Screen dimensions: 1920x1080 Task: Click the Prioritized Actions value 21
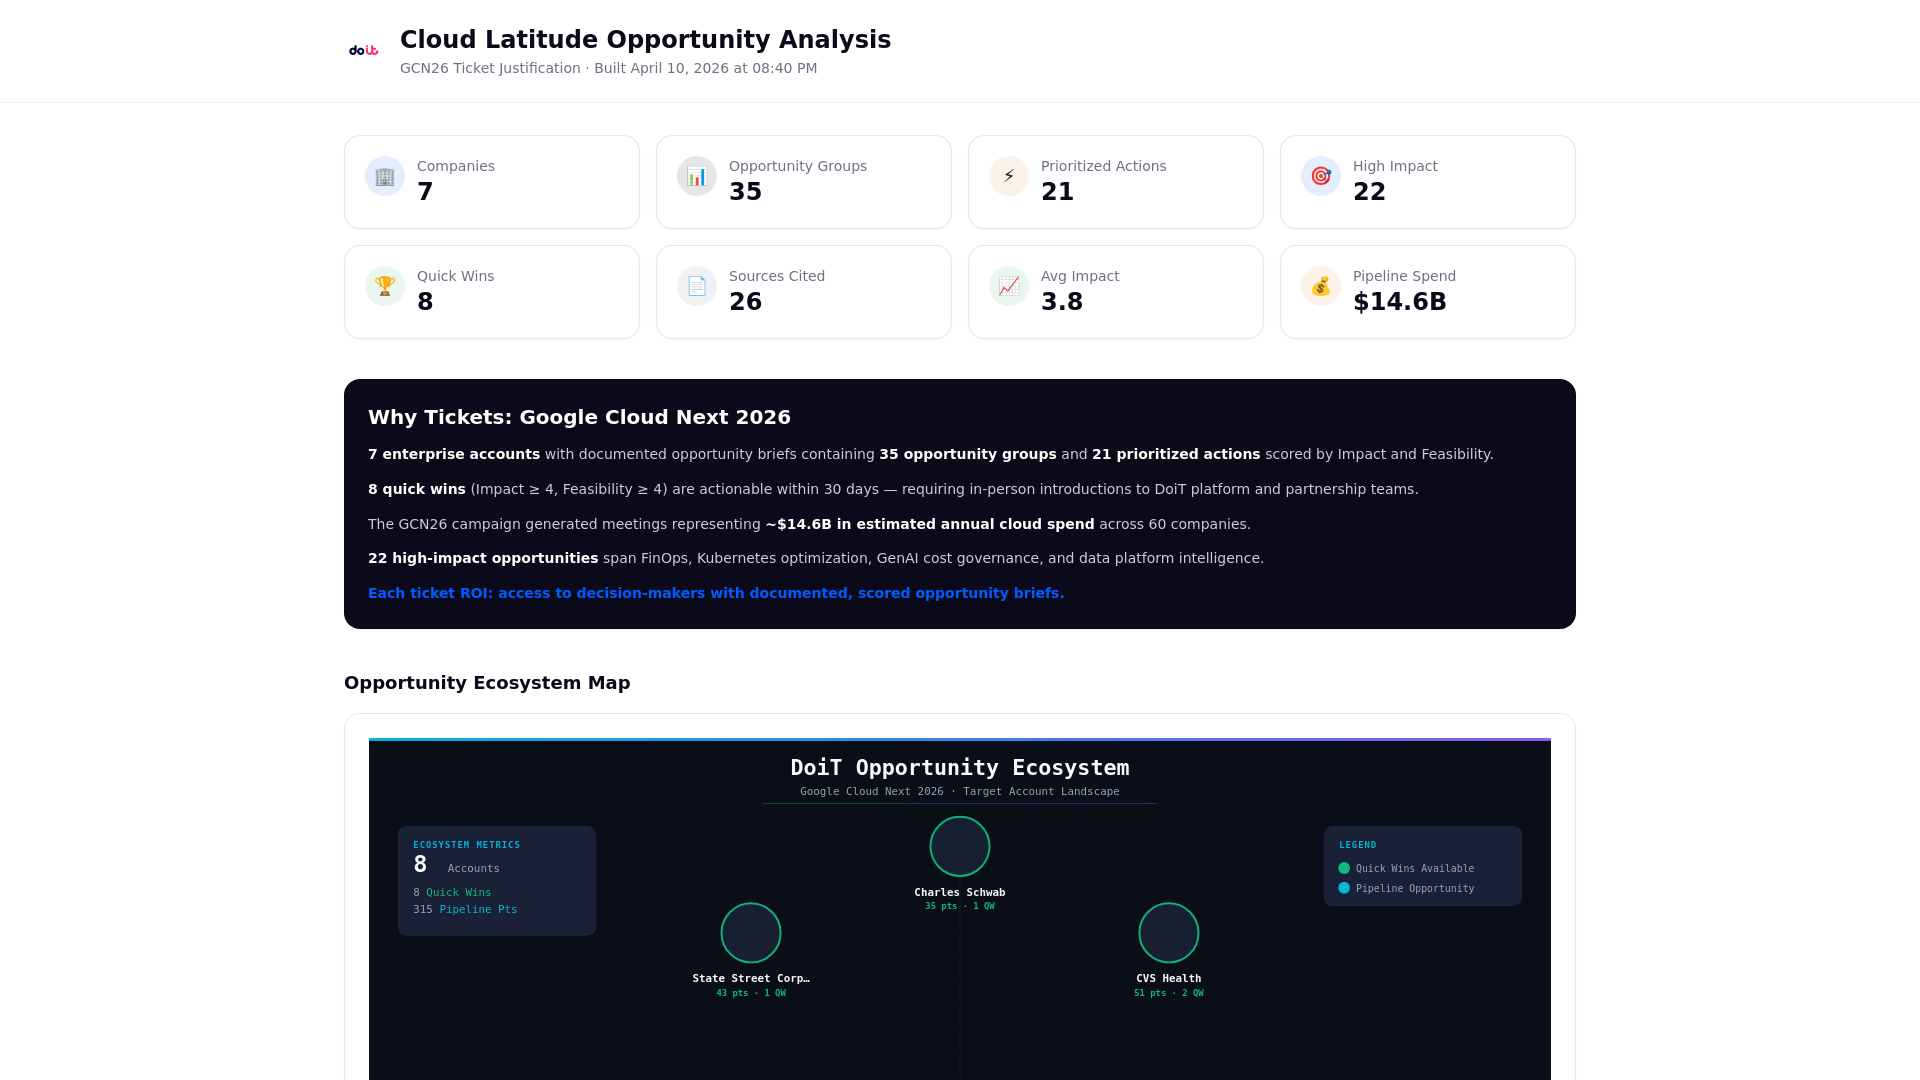tap(1057, 192)
